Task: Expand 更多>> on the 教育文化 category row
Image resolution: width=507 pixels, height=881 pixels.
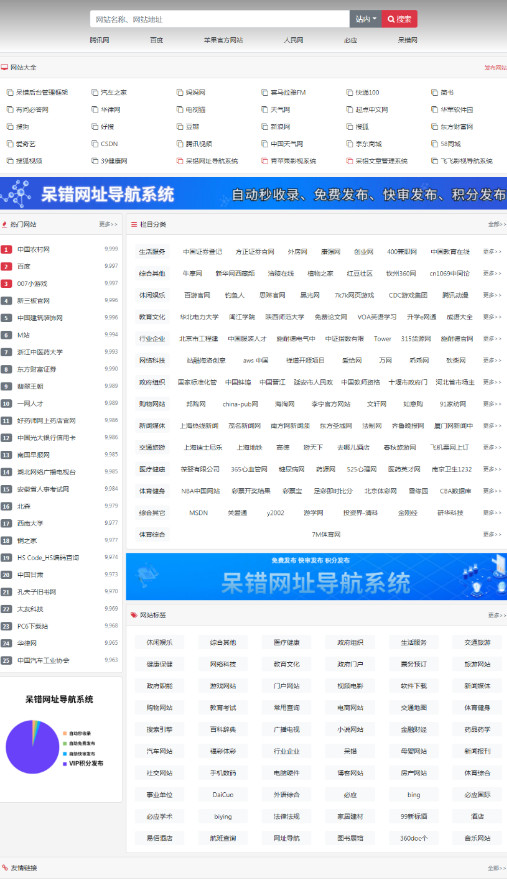Action: [492, 317]
